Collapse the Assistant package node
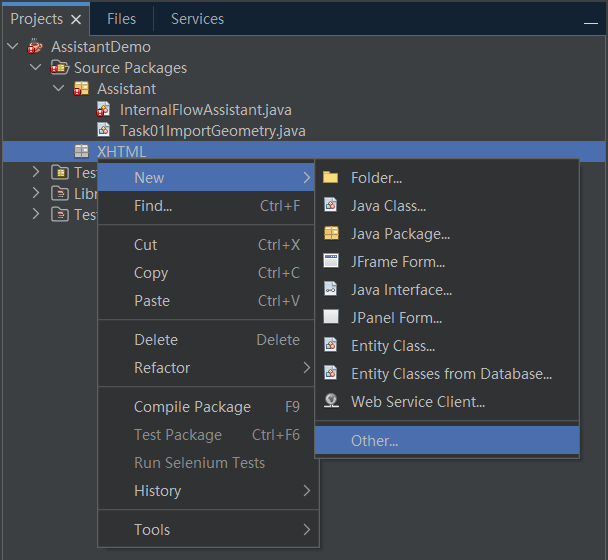The width and height of the screenshot is (608, 560). click(59, 89)
